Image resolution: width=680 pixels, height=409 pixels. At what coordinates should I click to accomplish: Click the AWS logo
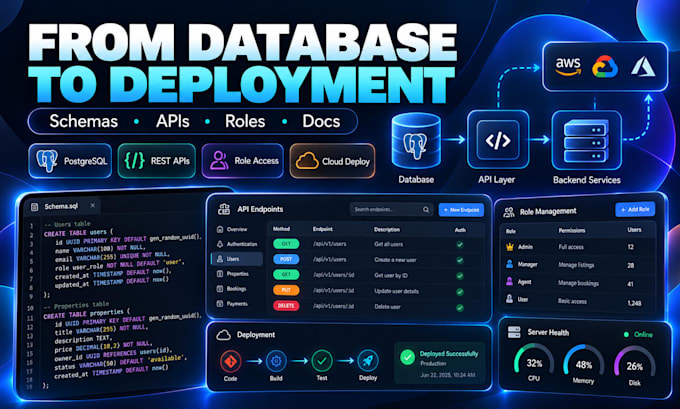click(x=568, y=66)
